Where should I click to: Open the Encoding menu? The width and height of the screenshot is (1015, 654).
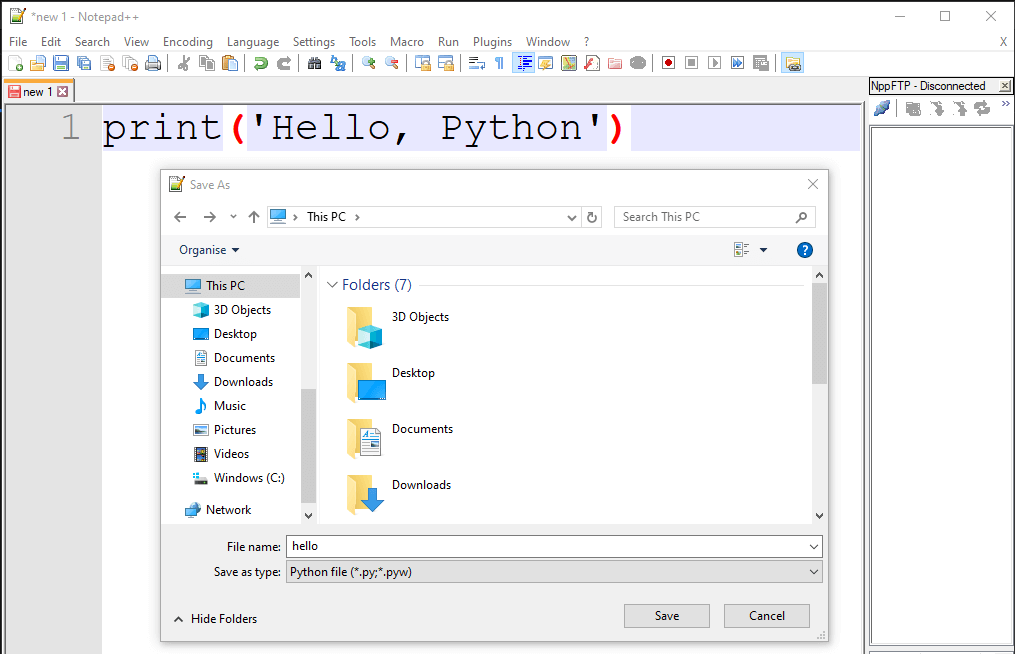point(188,41)
